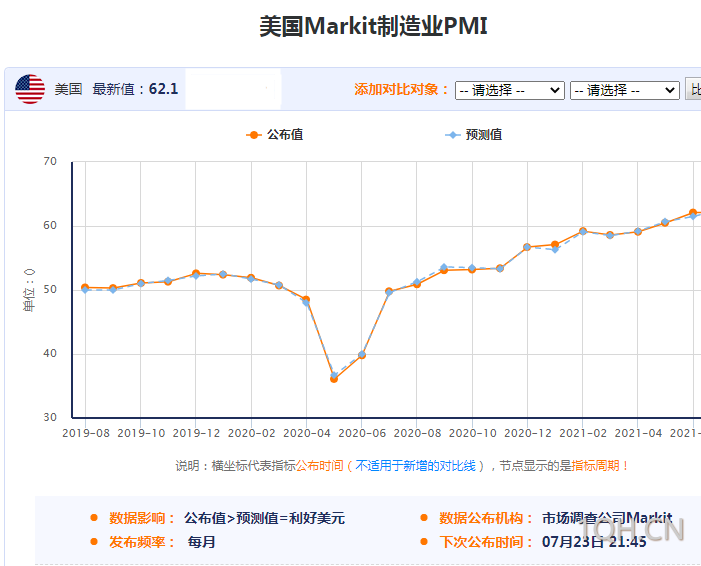Click the 公布时间 orange text in note
This screenshot has width=701, height=566.
tap(320, 466)
